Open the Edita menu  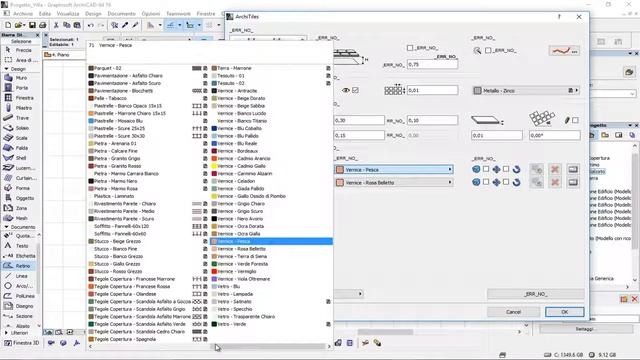click(x=44, y=14)
